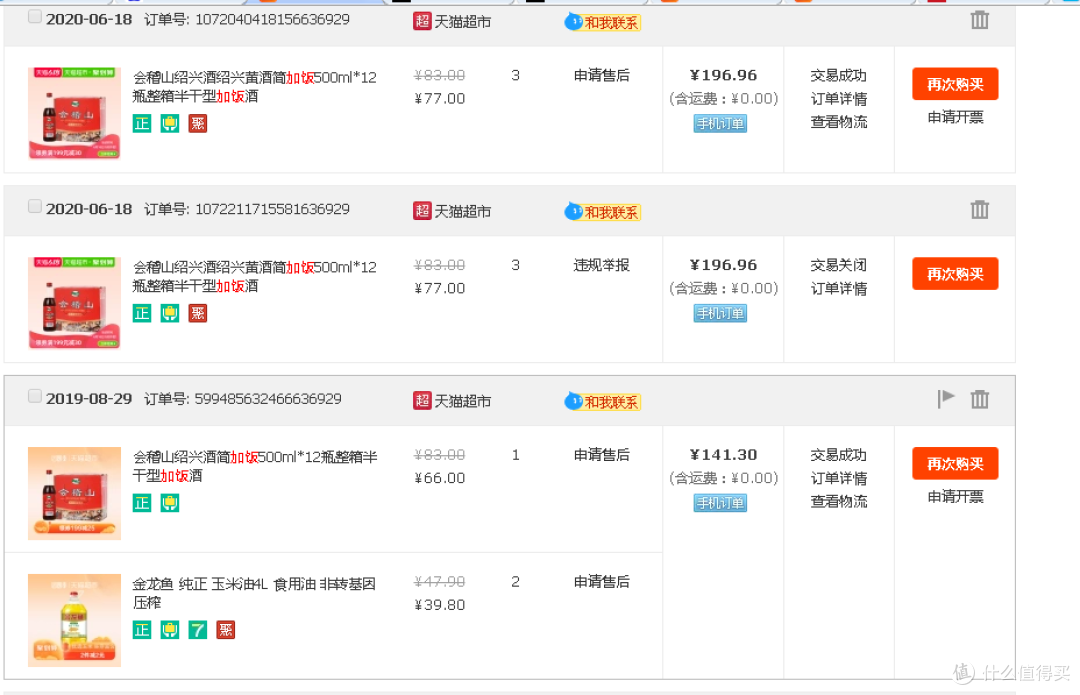Image resolution: width=1080 pixels, height=695 pixels.
Task: Click 申请开票 for ¥141.30 order
Action: coord(955,497)
